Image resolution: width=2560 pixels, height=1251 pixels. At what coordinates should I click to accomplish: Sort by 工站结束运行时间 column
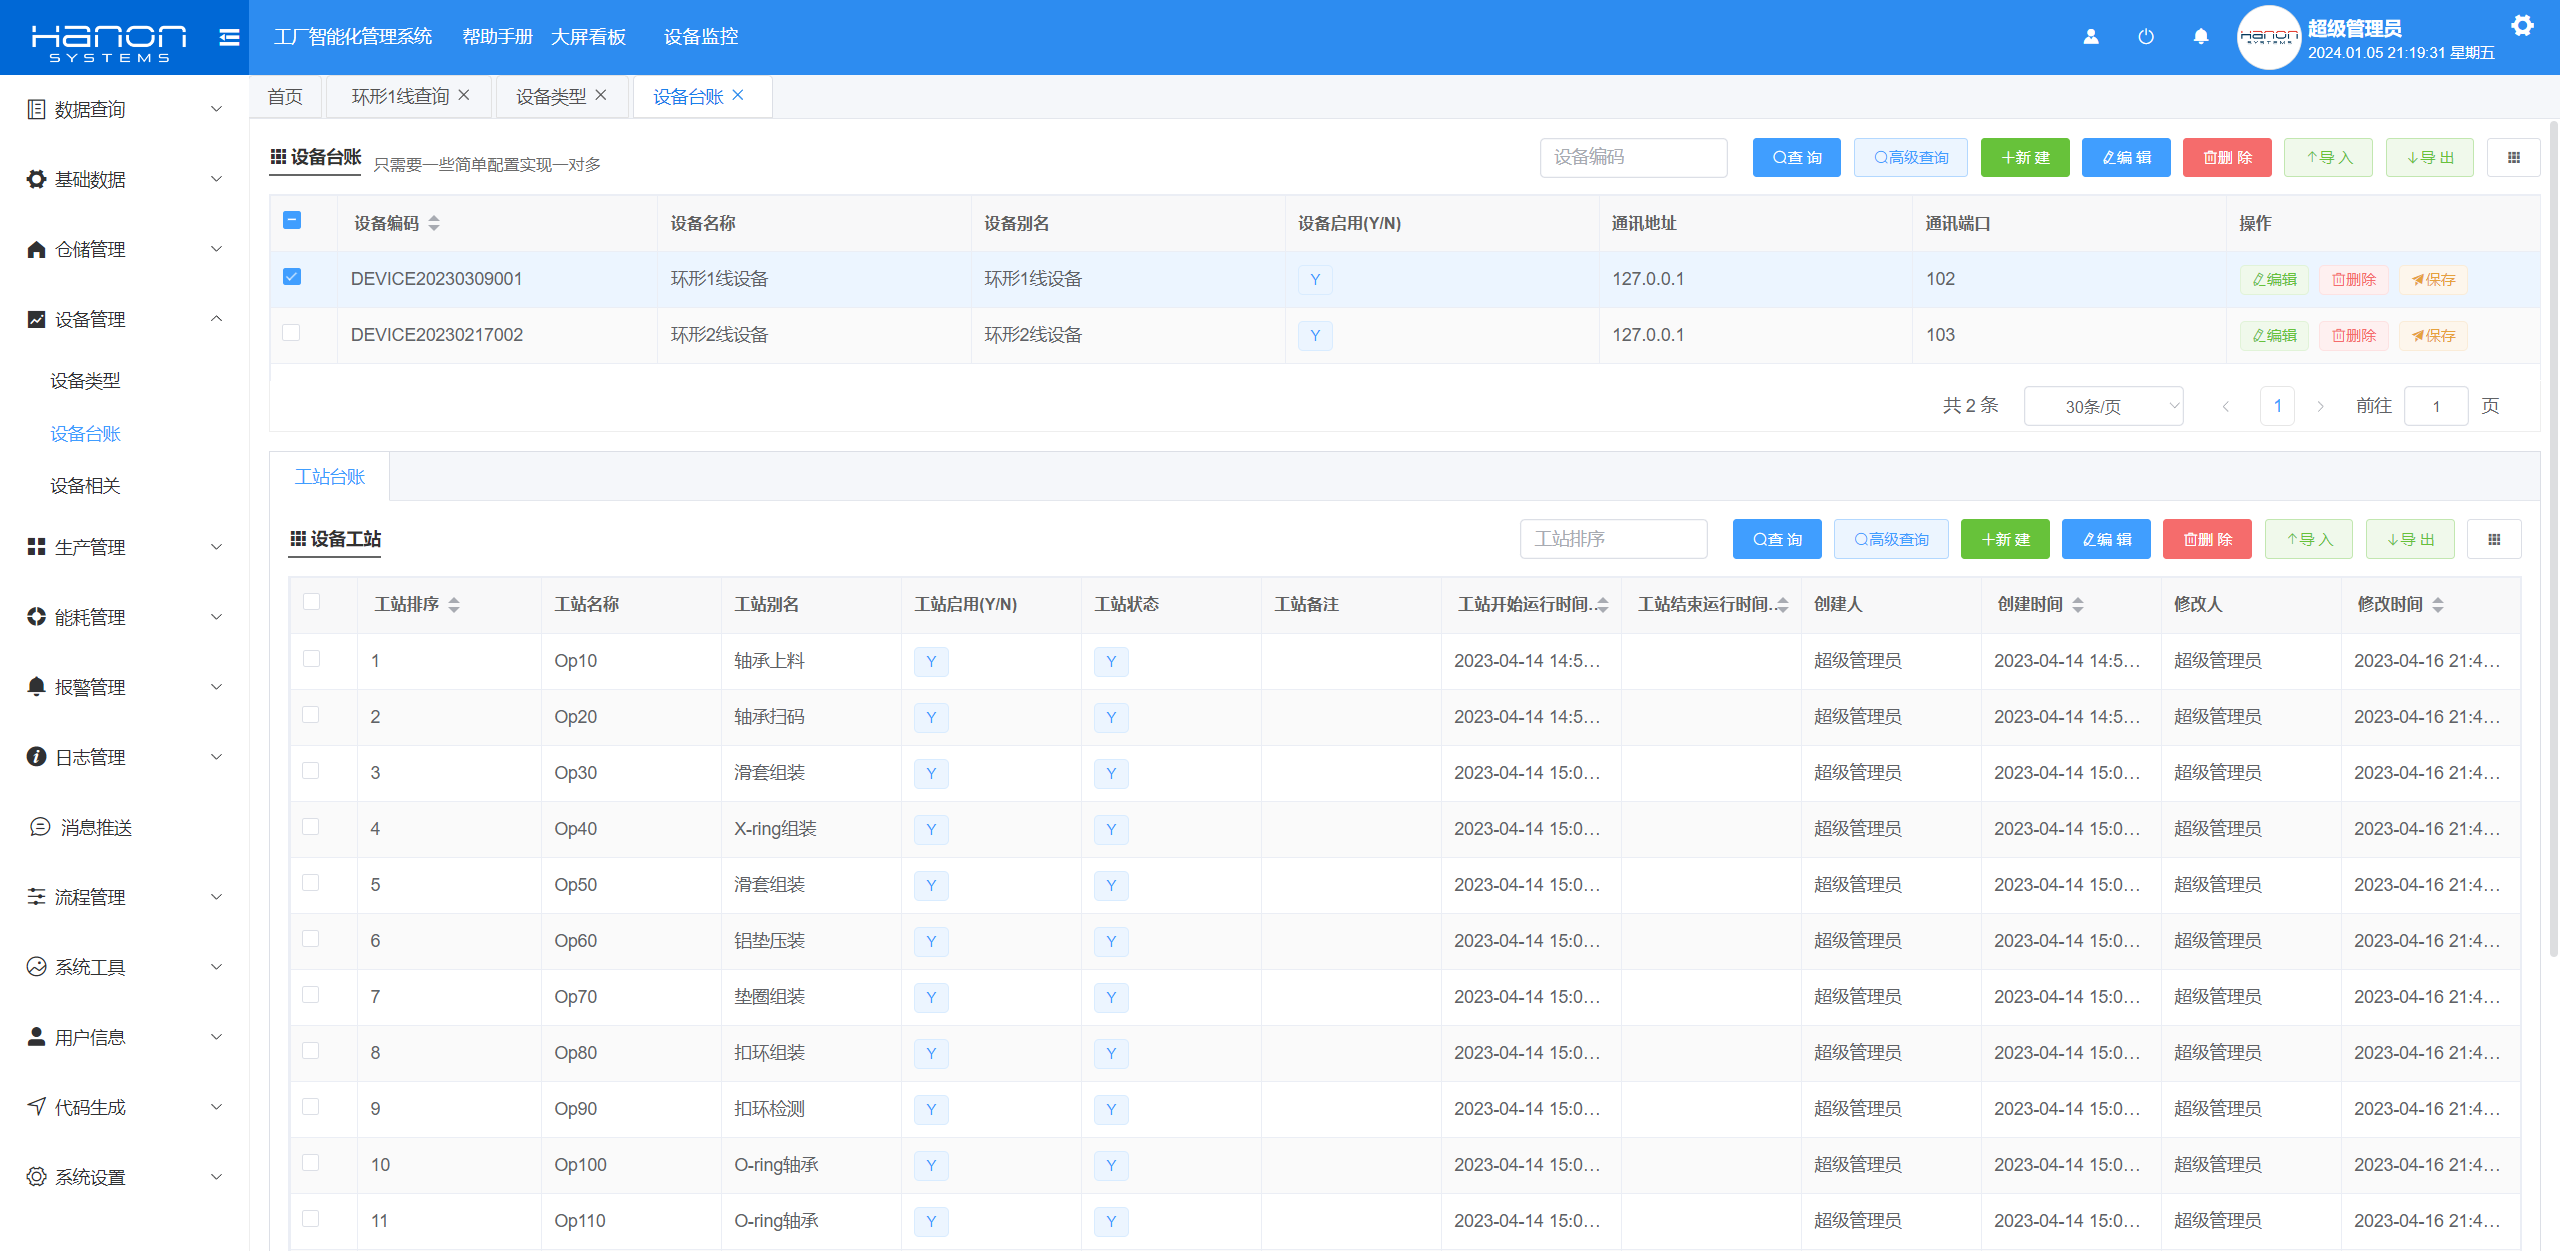(1782, 604)
